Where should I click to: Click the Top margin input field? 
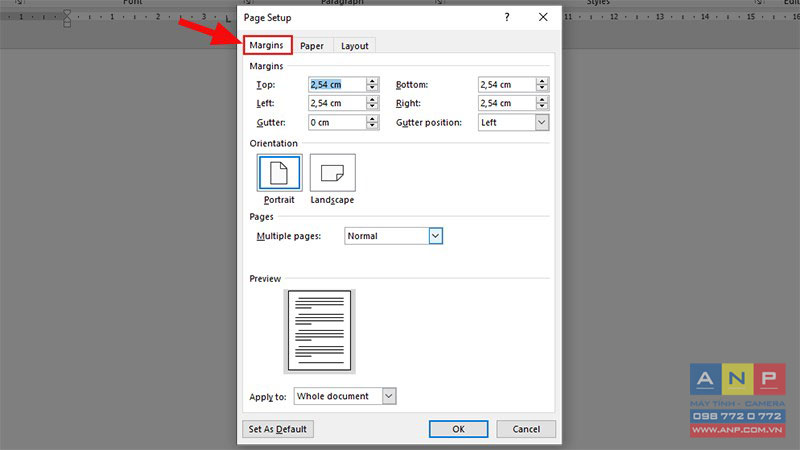(337, 85)
